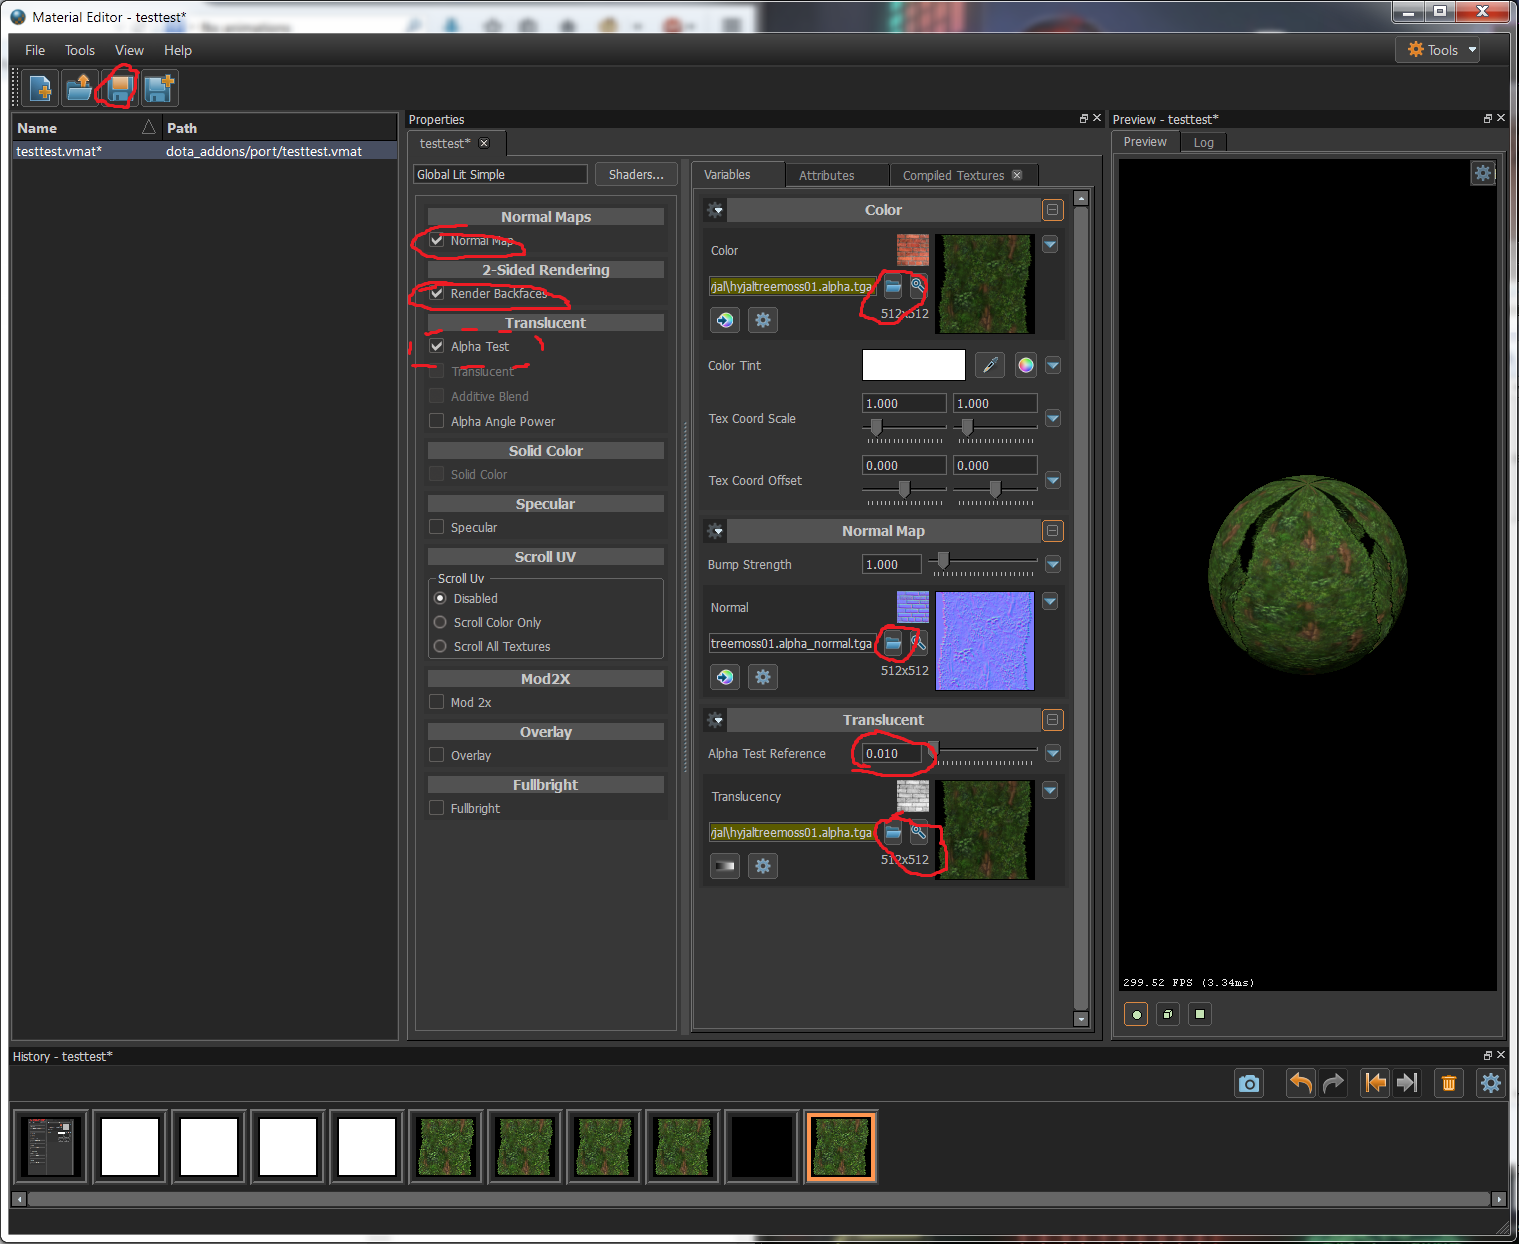Pick Color Tint with eyedropper icon
Image resolution: width=1519 pixels, height=1244 pixels.
tap(990, 365)
